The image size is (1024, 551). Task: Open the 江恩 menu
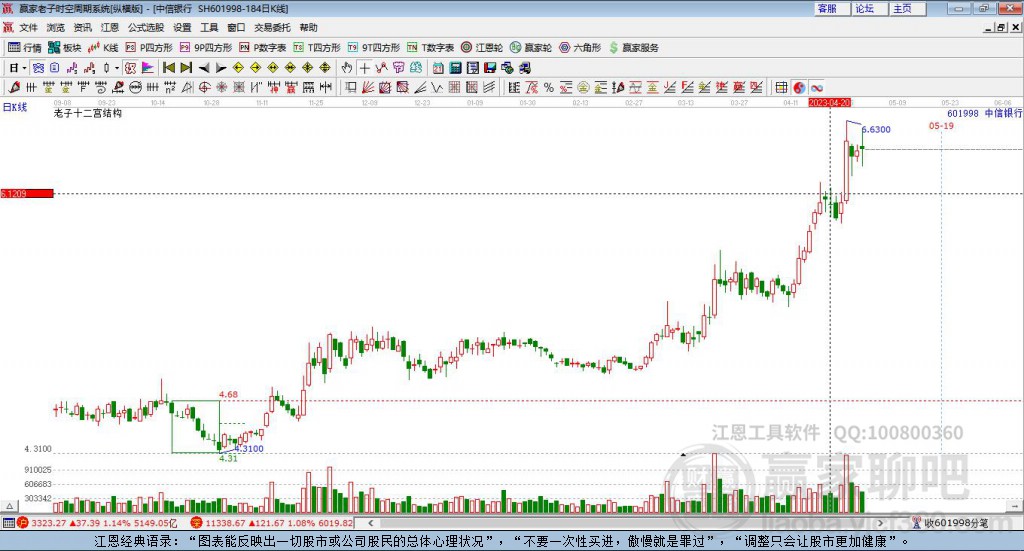click(x=110, y=27)
